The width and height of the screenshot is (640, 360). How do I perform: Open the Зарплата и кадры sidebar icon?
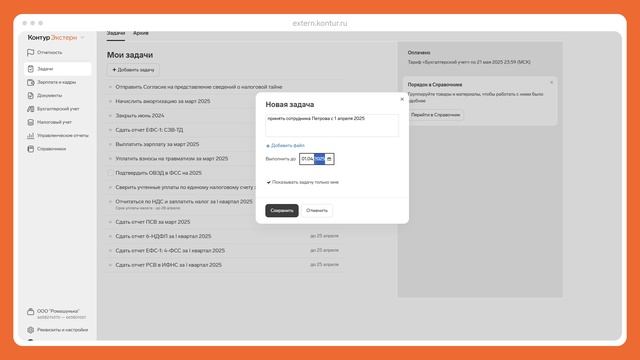coord(31,82)
